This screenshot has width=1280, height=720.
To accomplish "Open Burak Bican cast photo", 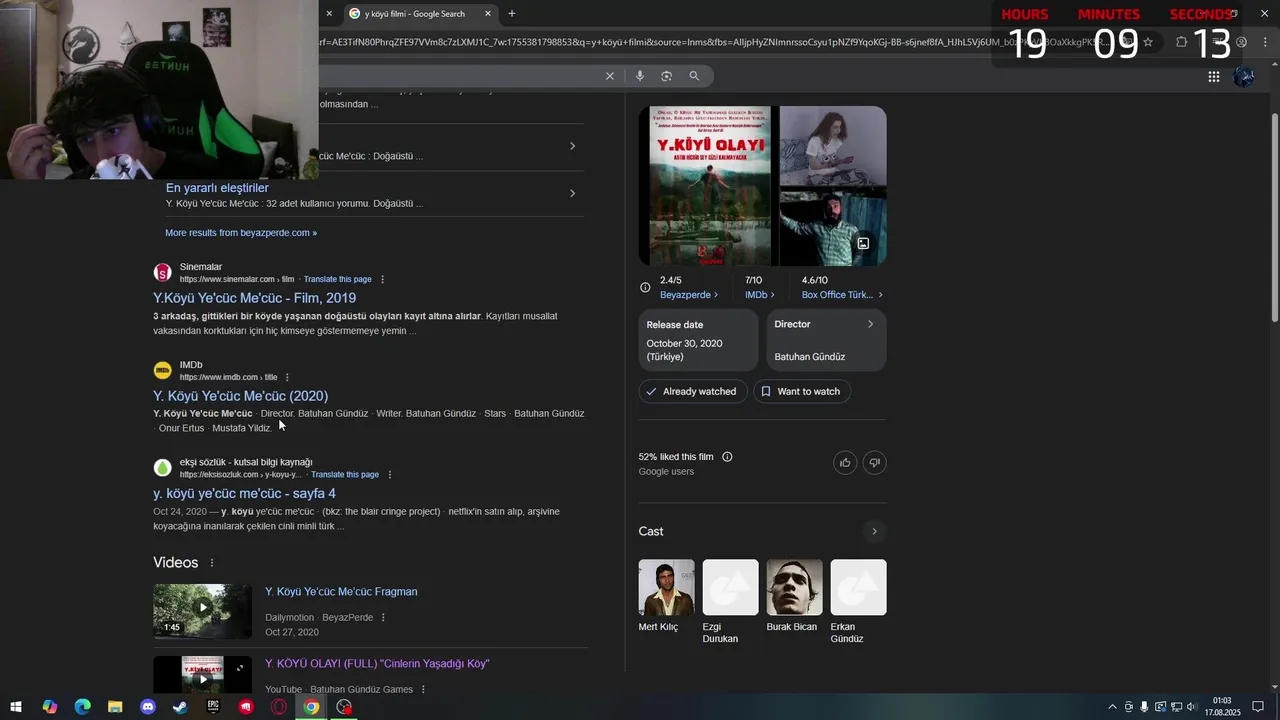I will click(x=794, y=587).
